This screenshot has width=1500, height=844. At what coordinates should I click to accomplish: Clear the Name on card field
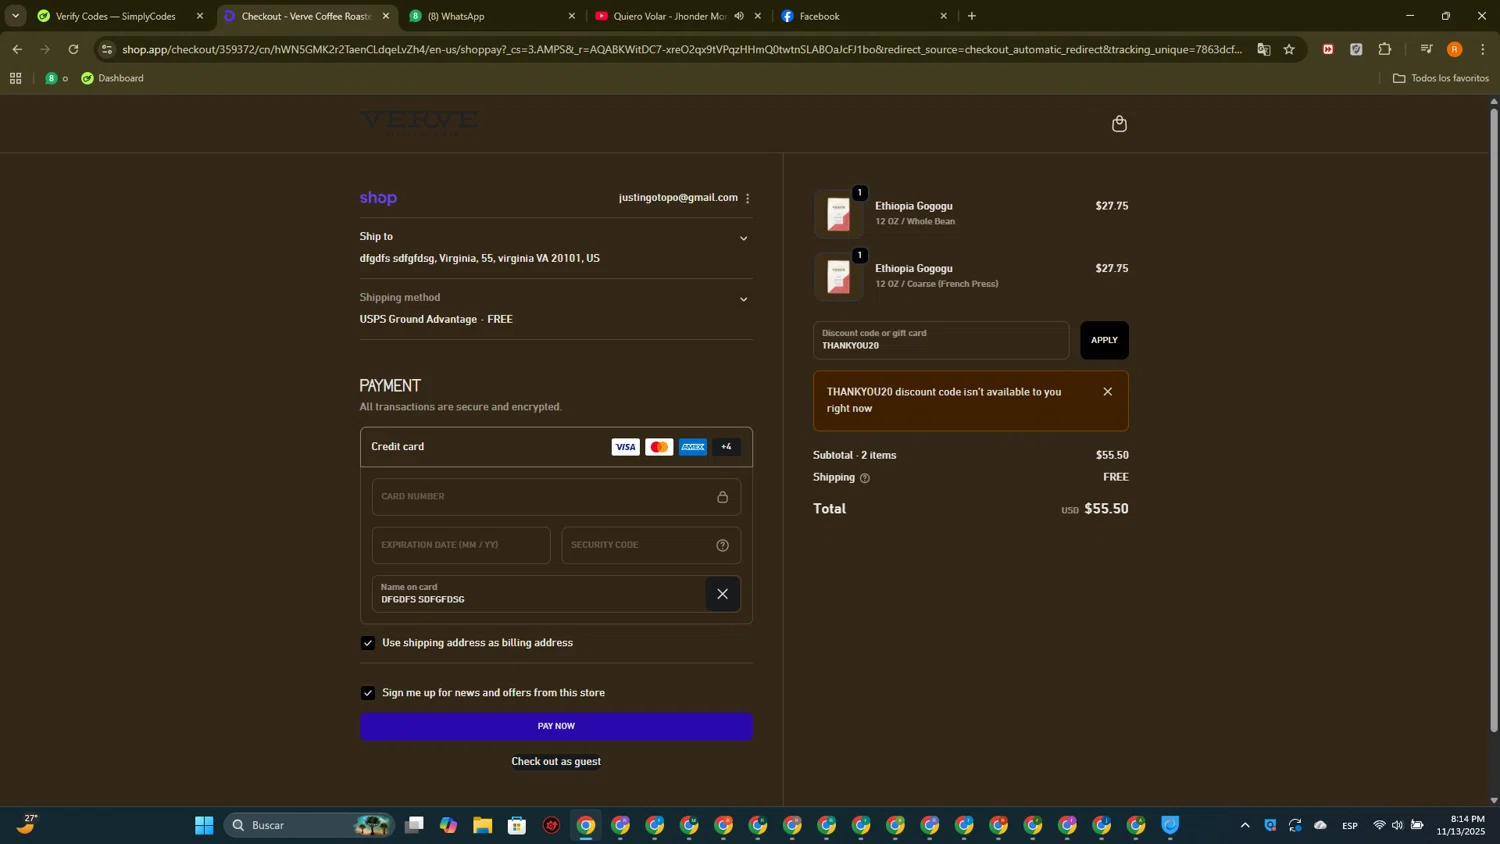pos(722,594)
